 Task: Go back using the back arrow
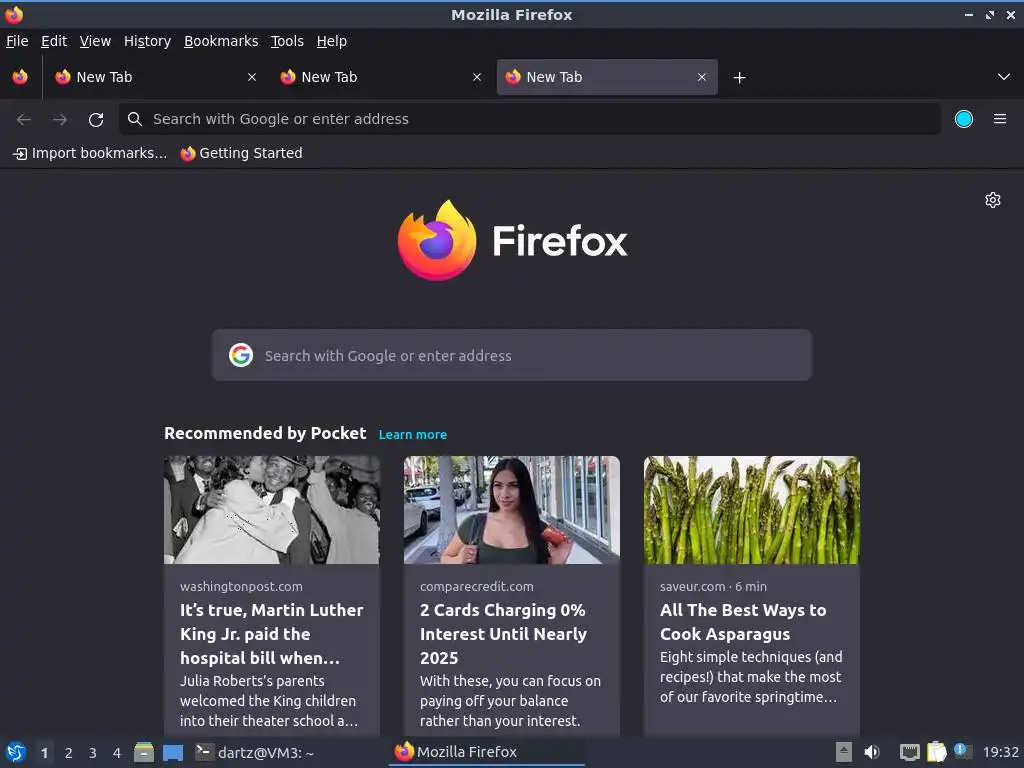click(24, 120)
